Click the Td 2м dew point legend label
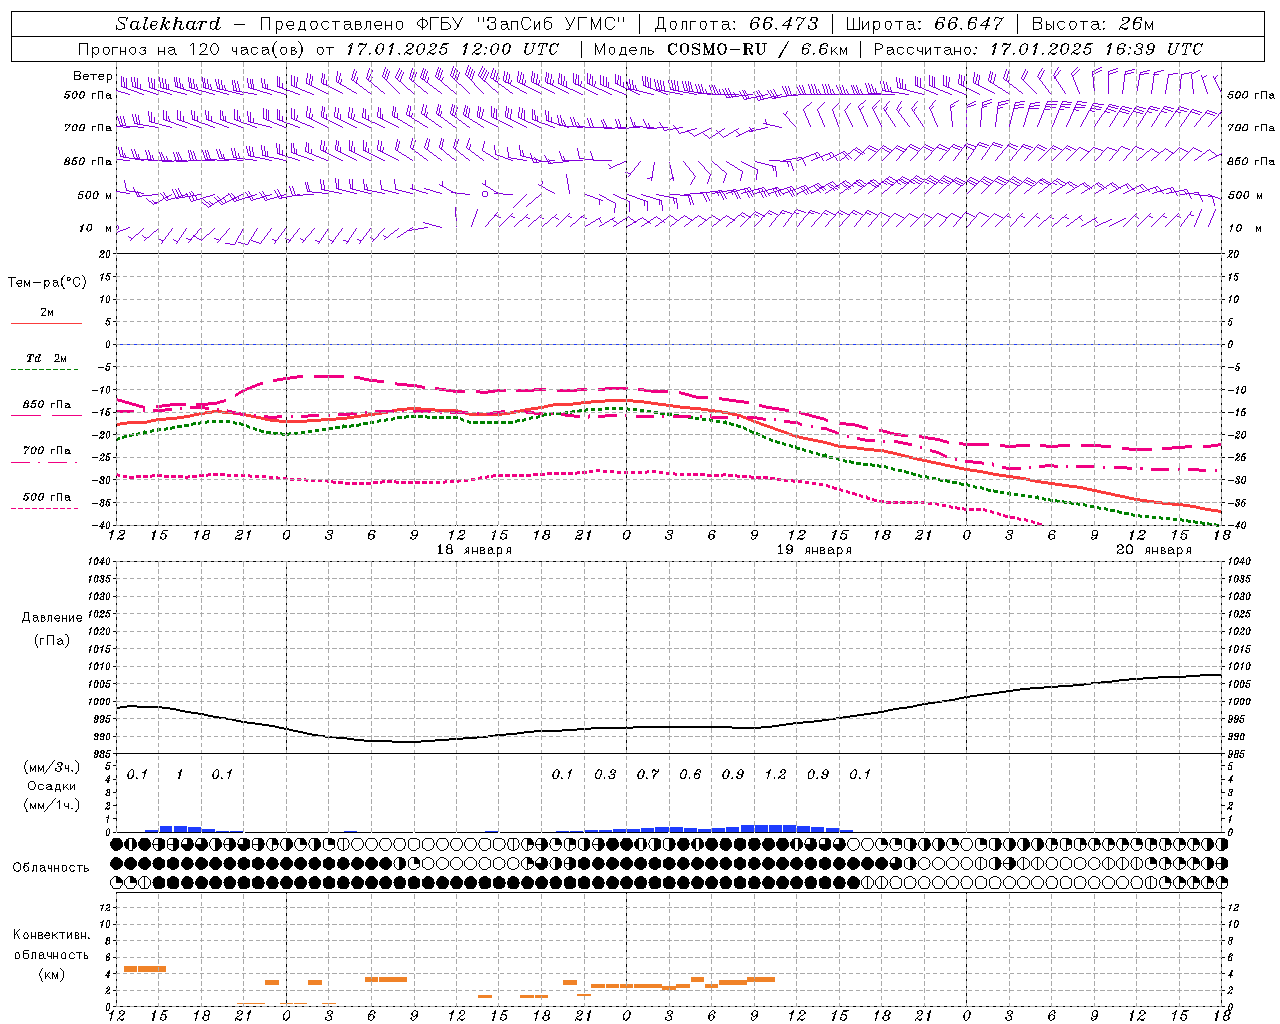 (47, 358)
